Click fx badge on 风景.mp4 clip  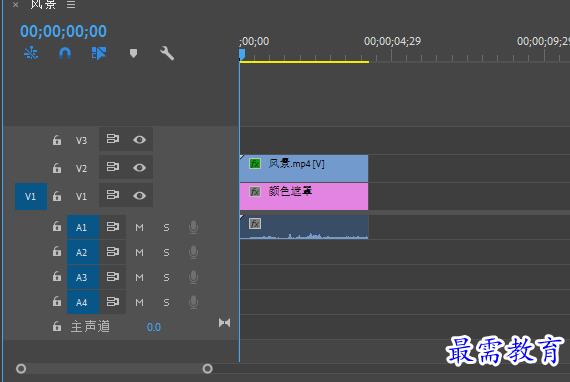(x=255, y=164)
